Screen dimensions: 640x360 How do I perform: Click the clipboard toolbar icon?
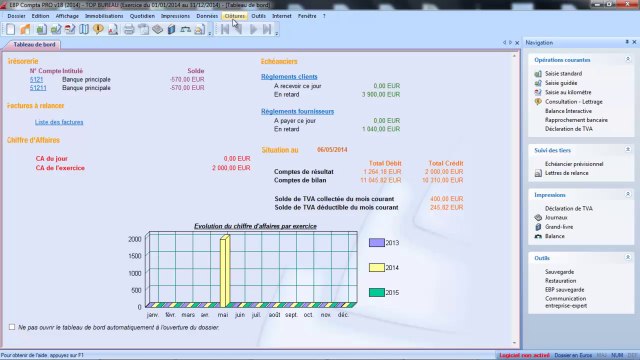tap(143, 29)
